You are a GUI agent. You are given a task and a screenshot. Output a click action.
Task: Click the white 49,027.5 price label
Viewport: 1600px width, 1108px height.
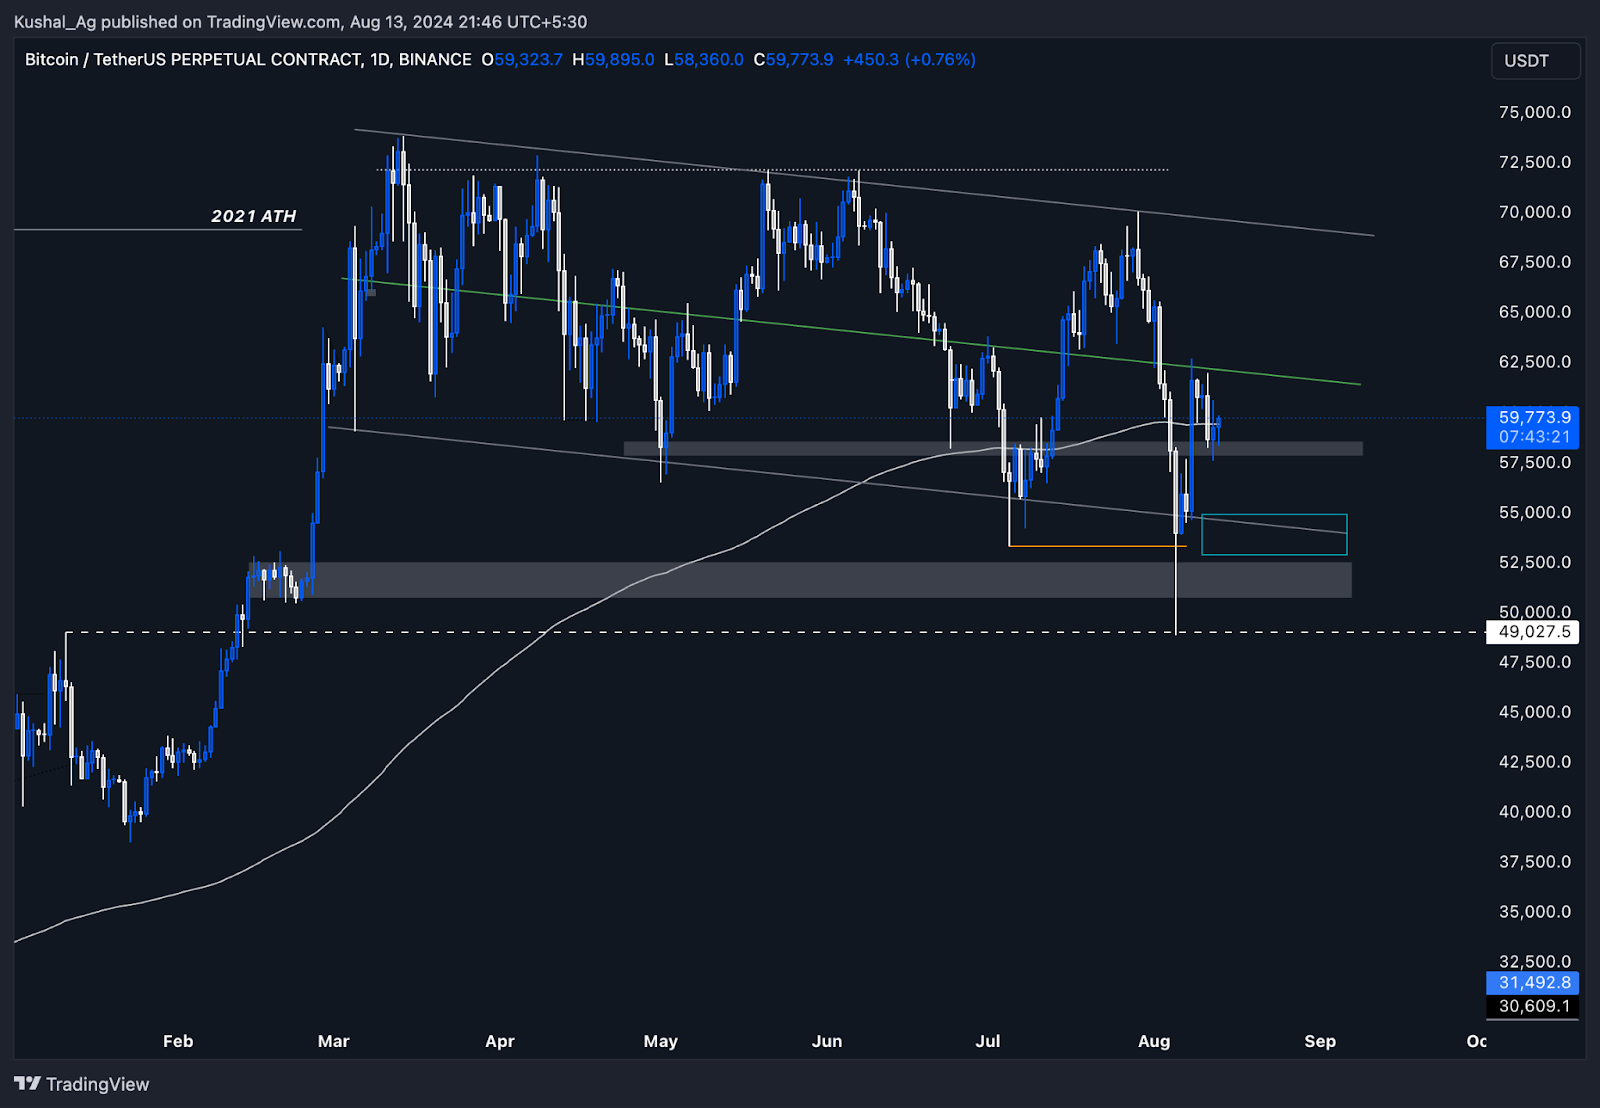(1533, 631)
